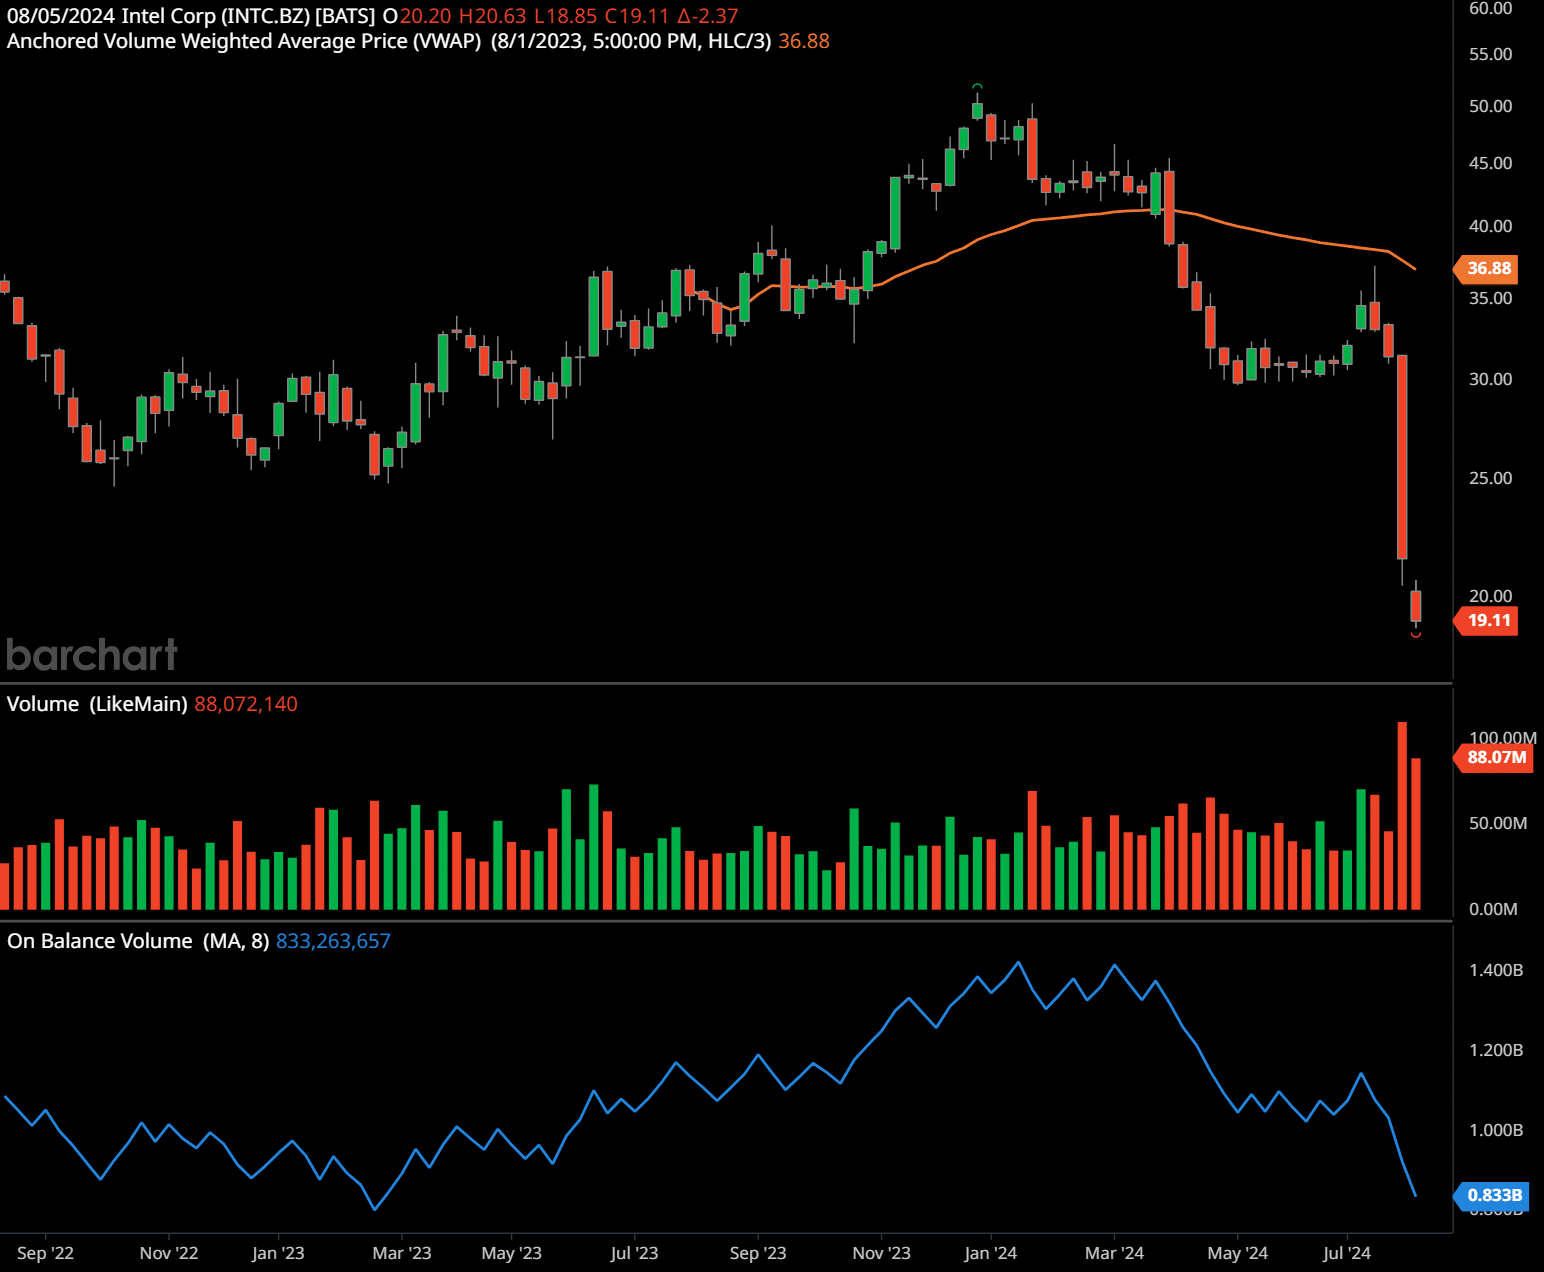Click the 1.200B OBV axis label

point(1496,1050)
